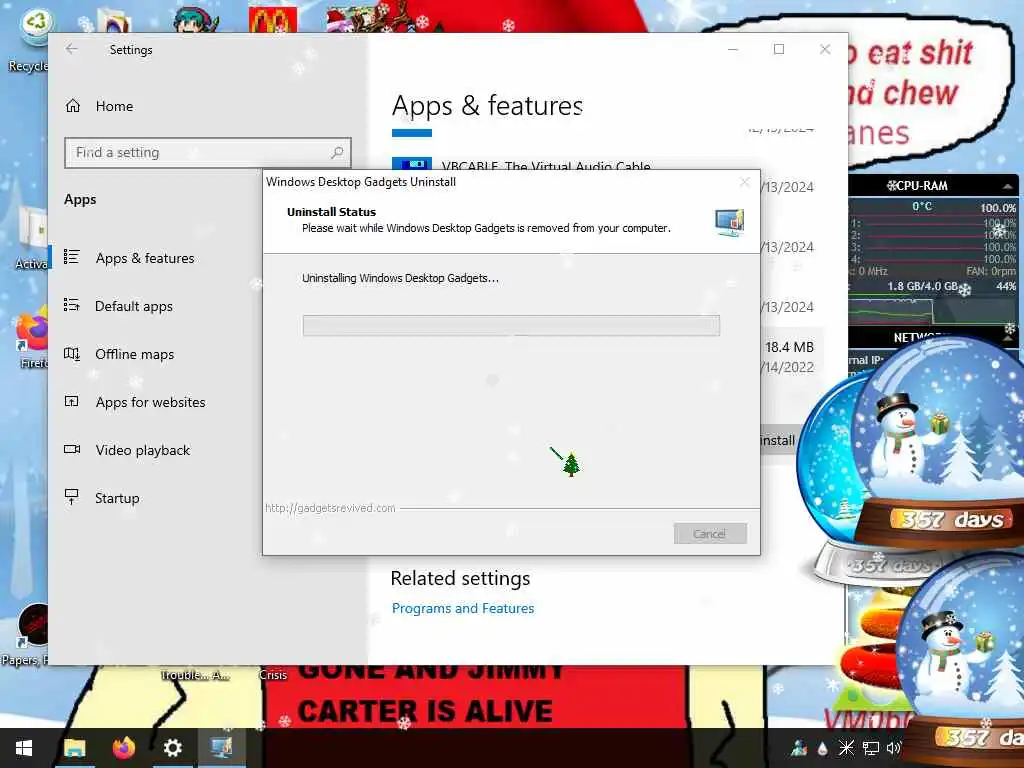Image resolution: width=1024 pixels, height=768 pixels.
Task: Click the Video playback icon
Action: pyautogui.click(x=72, y=449)
